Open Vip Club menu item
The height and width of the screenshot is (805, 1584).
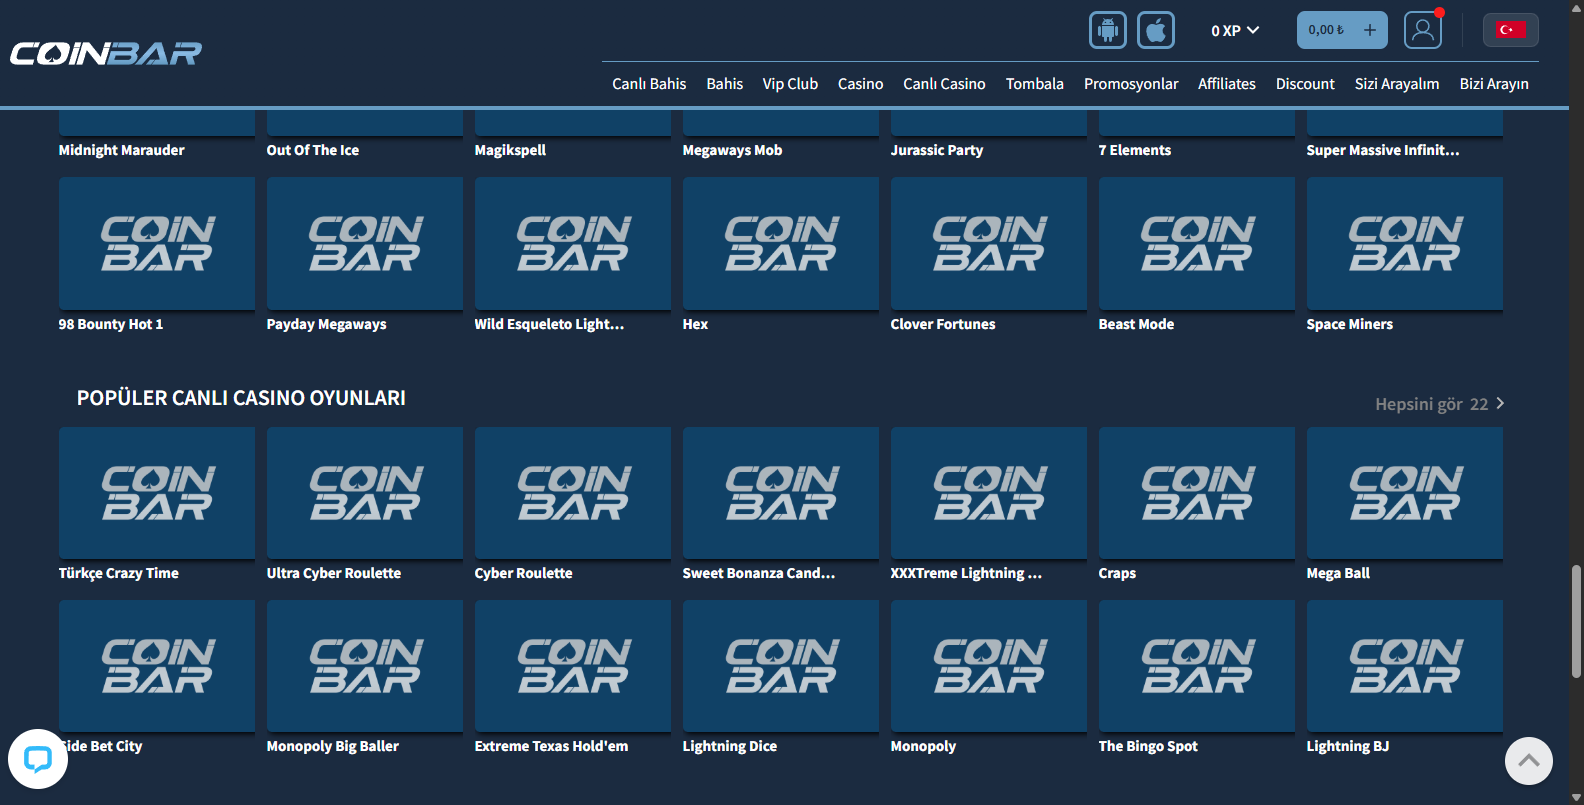[790, 84]
